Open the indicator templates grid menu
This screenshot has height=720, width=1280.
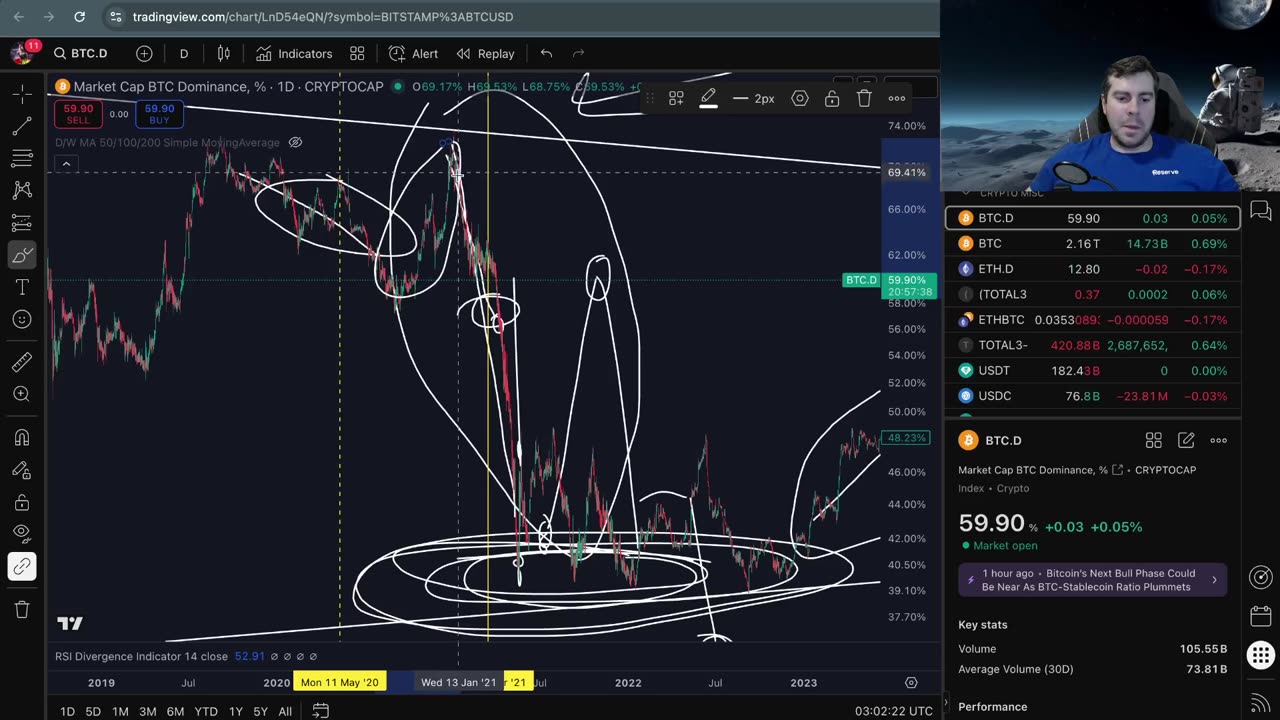click(357, 54)
